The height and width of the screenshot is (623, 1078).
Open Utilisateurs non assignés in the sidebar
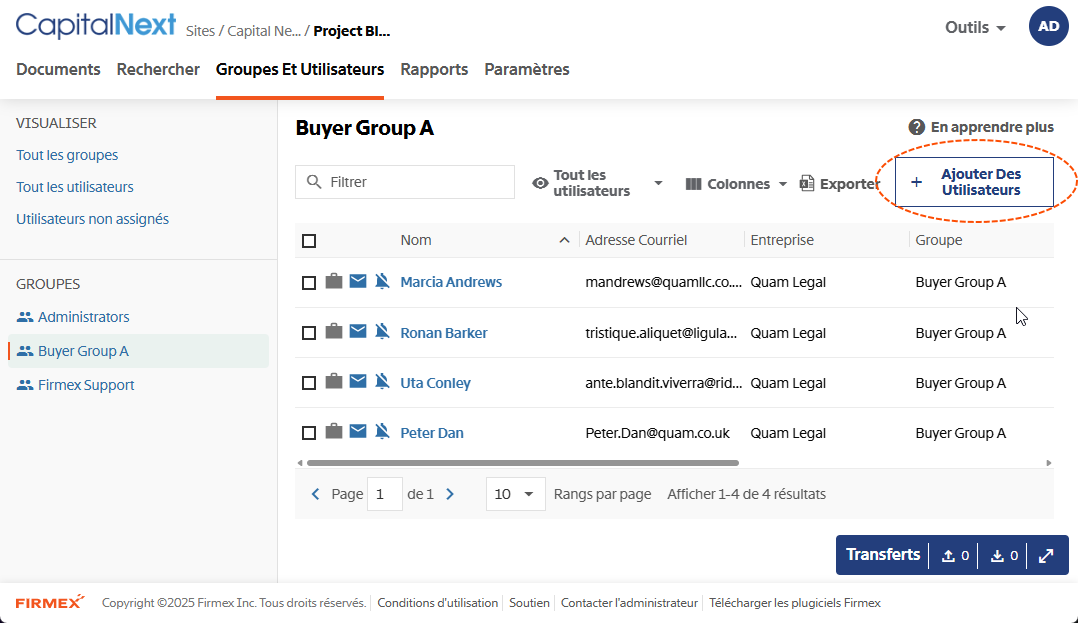pos(93,219)
